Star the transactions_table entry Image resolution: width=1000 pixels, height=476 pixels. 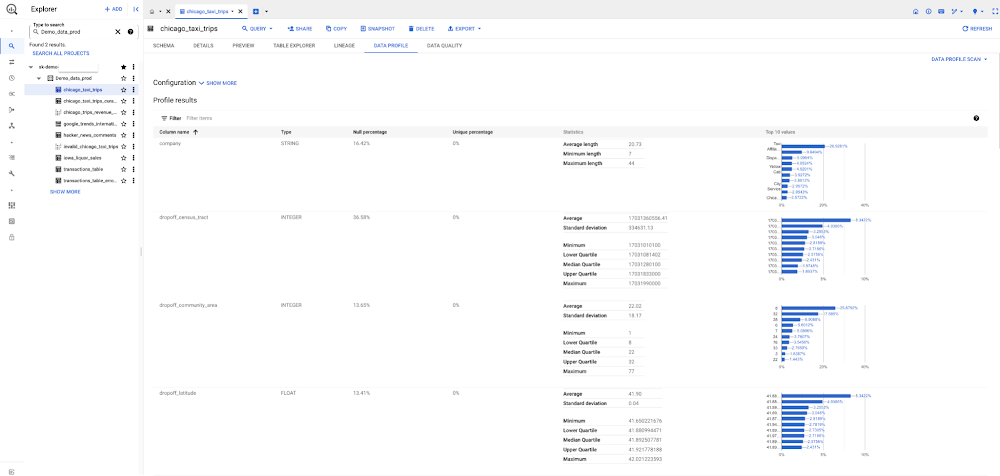coord(124,169)
